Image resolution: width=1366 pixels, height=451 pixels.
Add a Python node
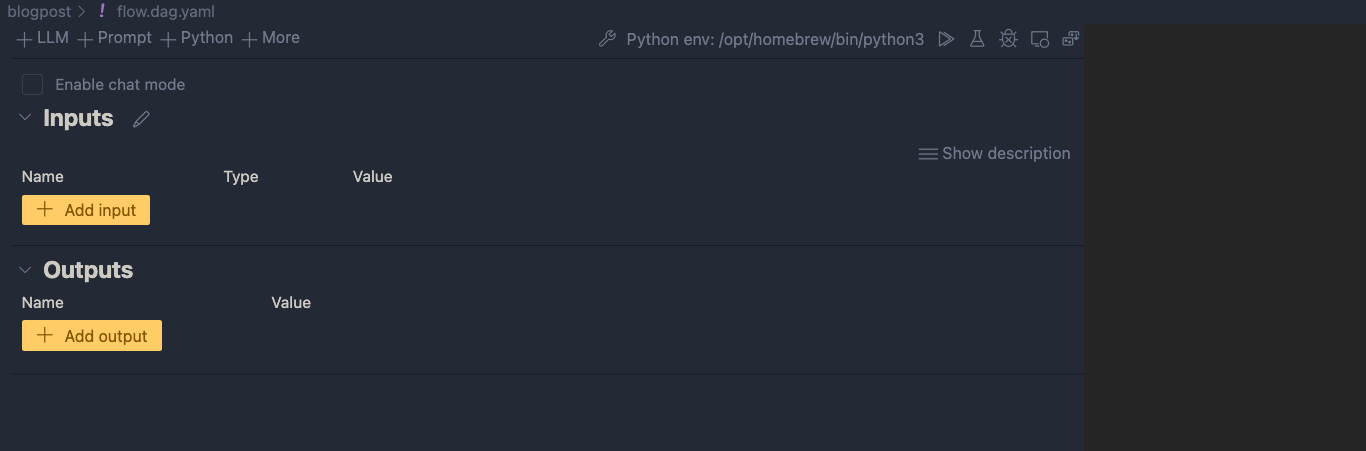[197, 38]
